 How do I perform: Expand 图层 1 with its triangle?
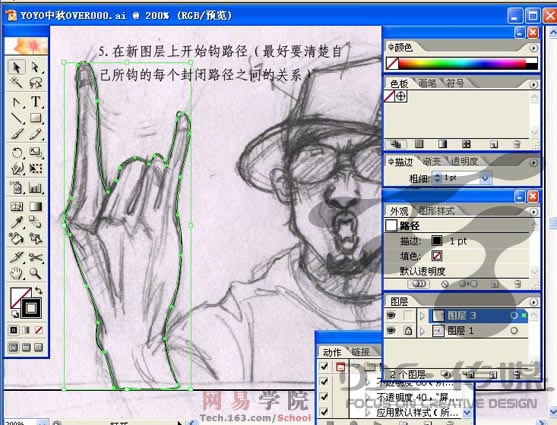(x=422, y=331)
